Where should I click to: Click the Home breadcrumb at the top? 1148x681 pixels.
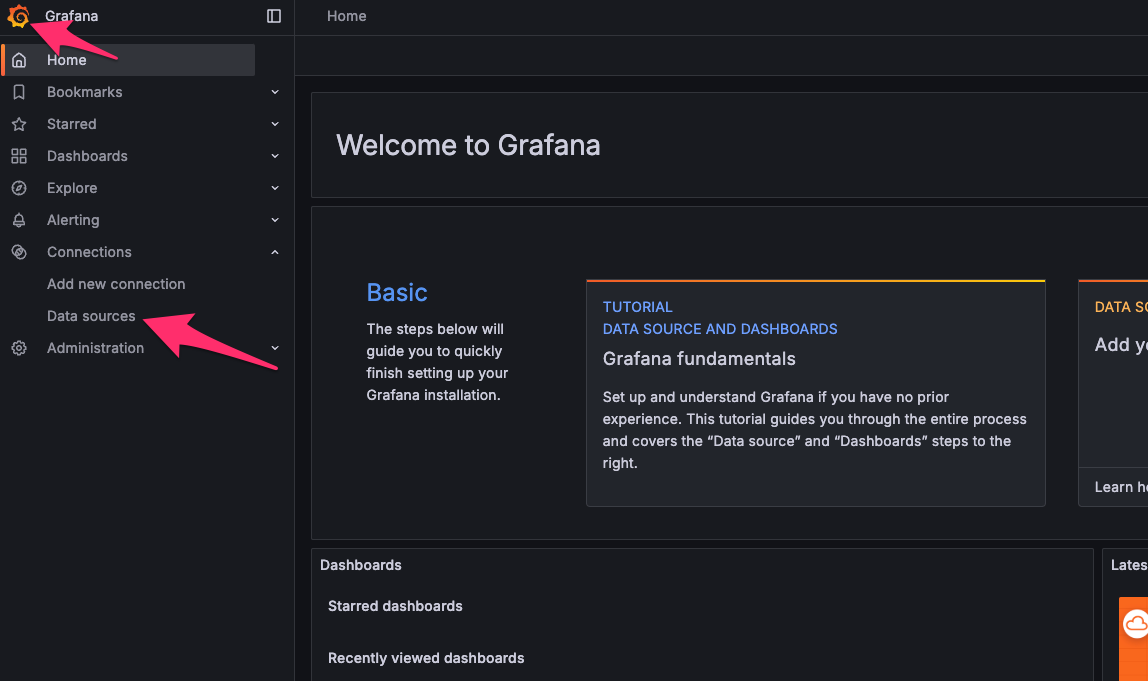346,16
